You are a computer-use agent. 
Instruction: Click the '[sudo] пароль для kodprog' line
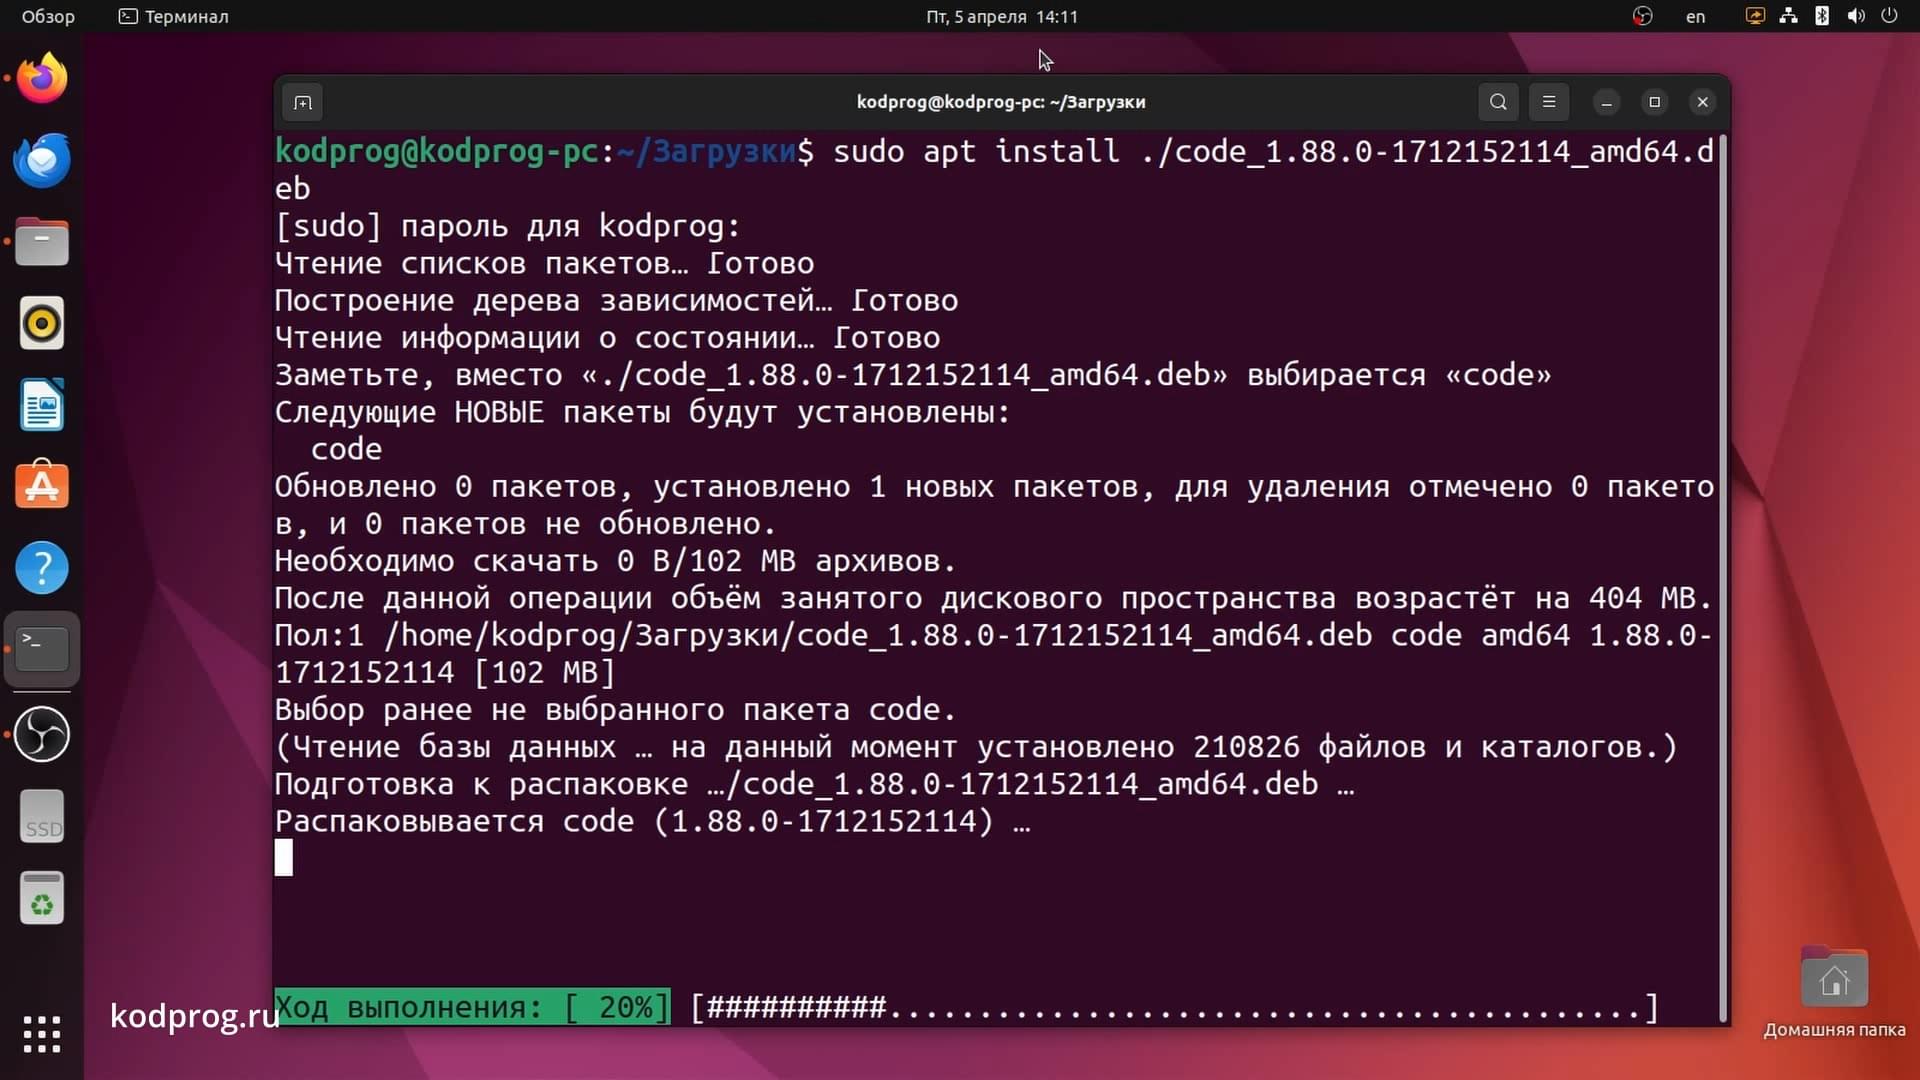508,226
